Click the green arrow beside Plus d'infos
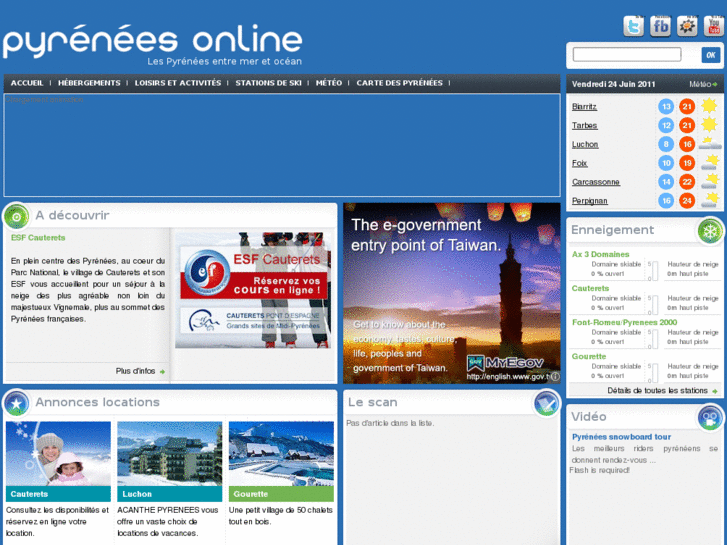Screen dimensions: 727x545 tap(162, 372)
